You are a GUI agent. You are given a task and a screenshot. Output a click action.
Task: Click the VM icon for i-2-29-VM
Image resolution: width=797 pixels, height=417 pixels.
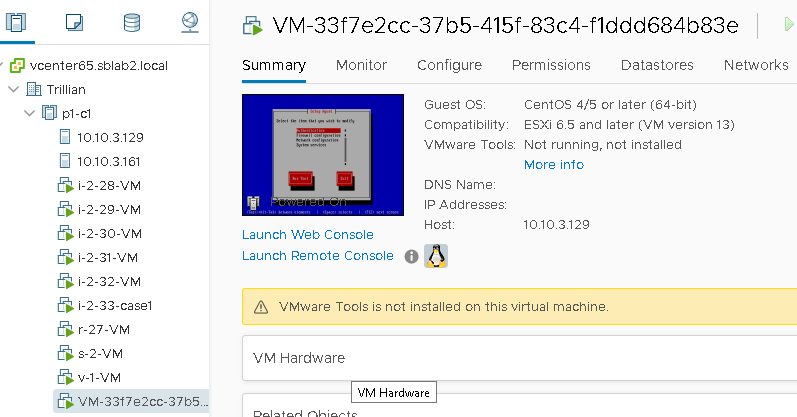pos(66,210)
